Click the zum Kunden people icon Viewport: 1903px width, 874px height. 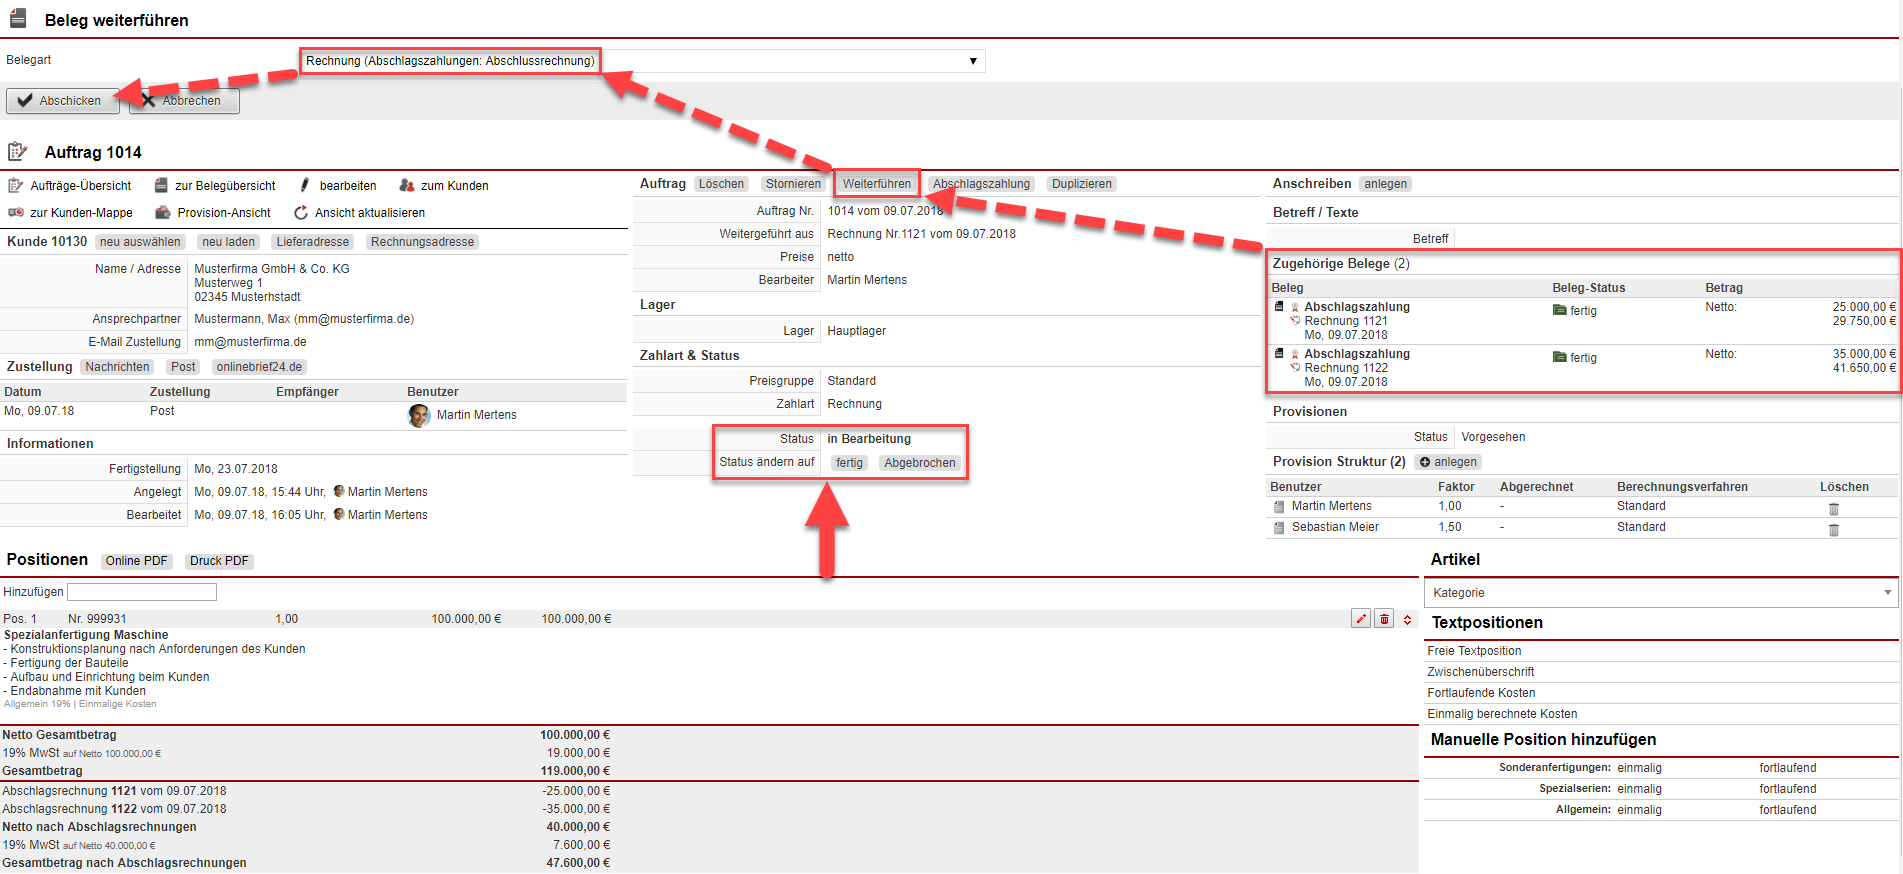pos(407,185)
